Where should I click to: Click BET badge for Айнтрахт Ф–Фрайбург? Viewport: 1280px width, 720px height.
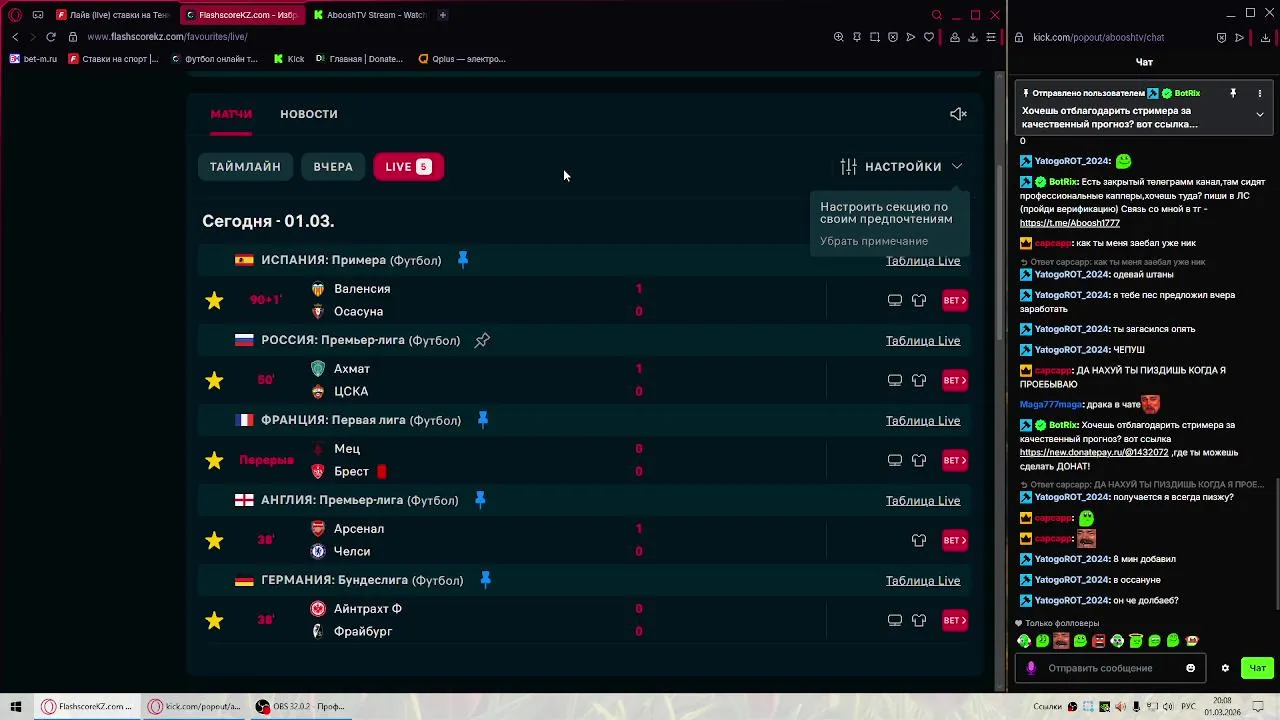[x=954, y=620]
